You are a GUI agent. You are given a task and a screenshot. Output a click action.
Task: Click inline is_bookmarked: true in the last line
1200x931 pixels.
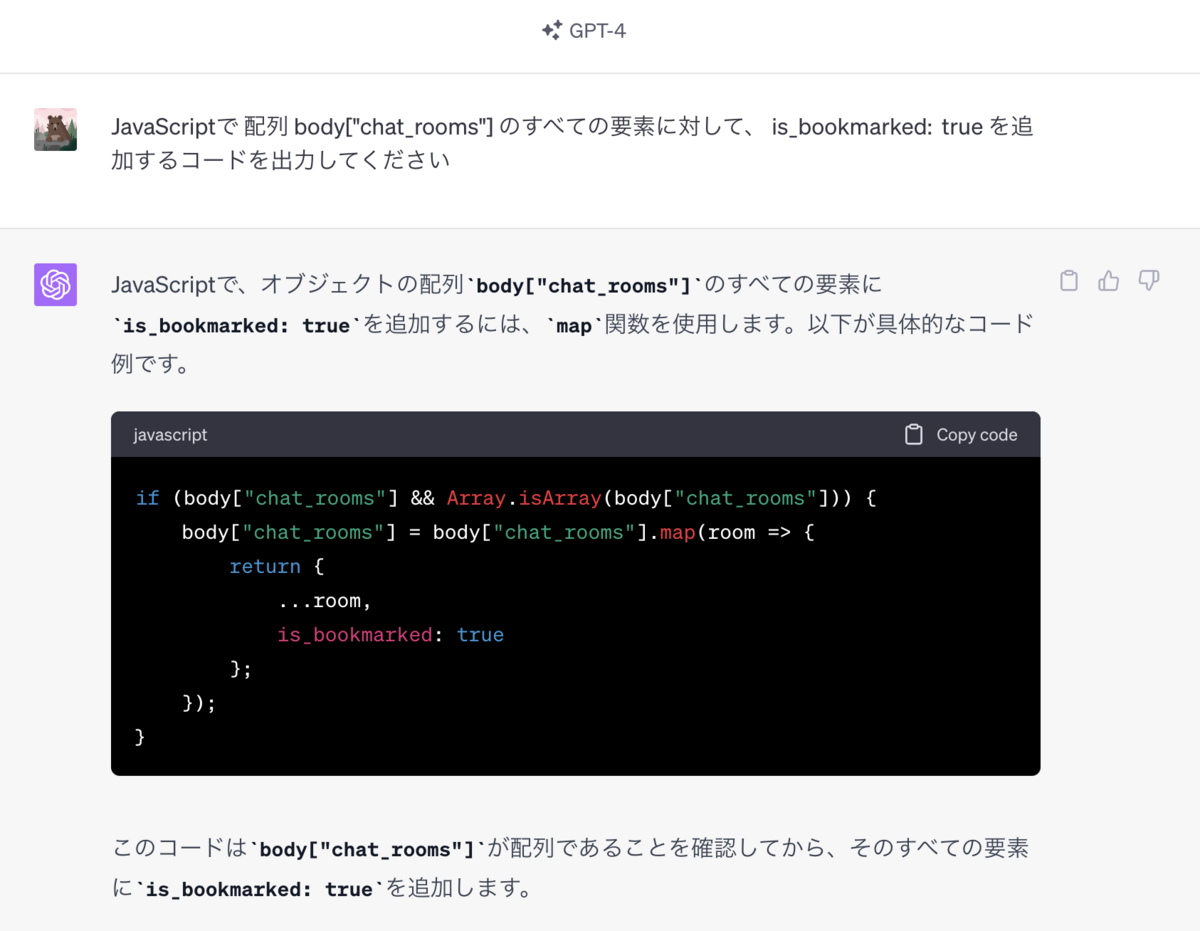coord(259,889)
